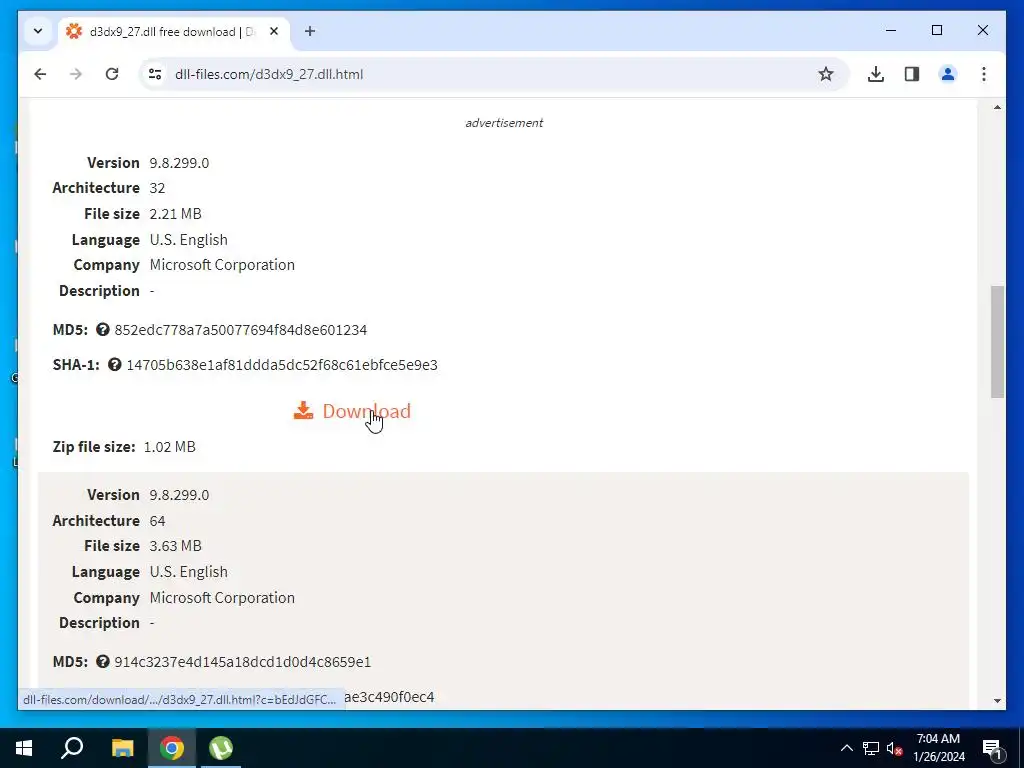The image size is (1024, 768).
Task: Select the 64-bit MD5 hash 914c3237...
Action: 242,662
